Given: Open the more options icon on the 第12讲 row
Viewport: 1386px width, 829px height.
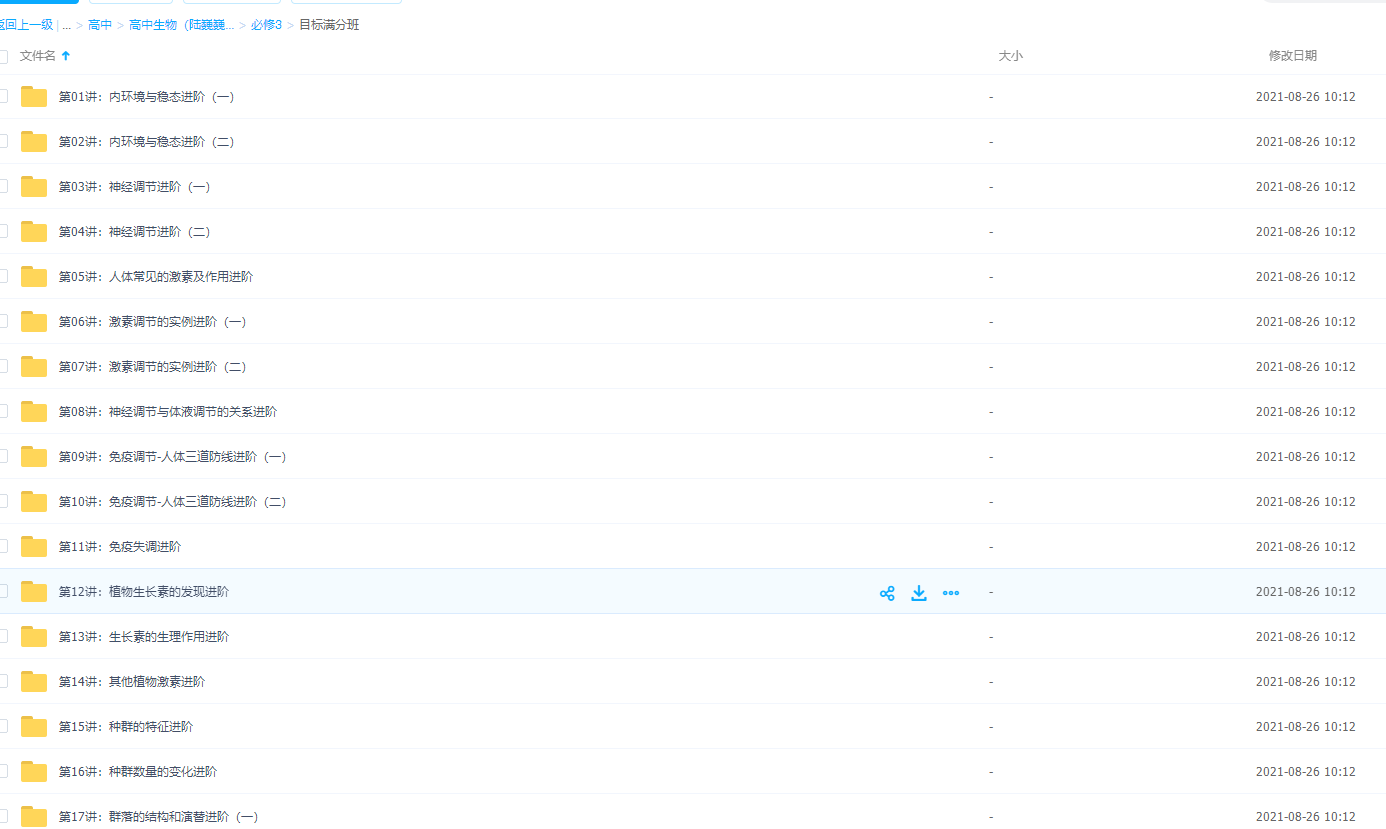Looking at the screenshot, I should [951, 593].
